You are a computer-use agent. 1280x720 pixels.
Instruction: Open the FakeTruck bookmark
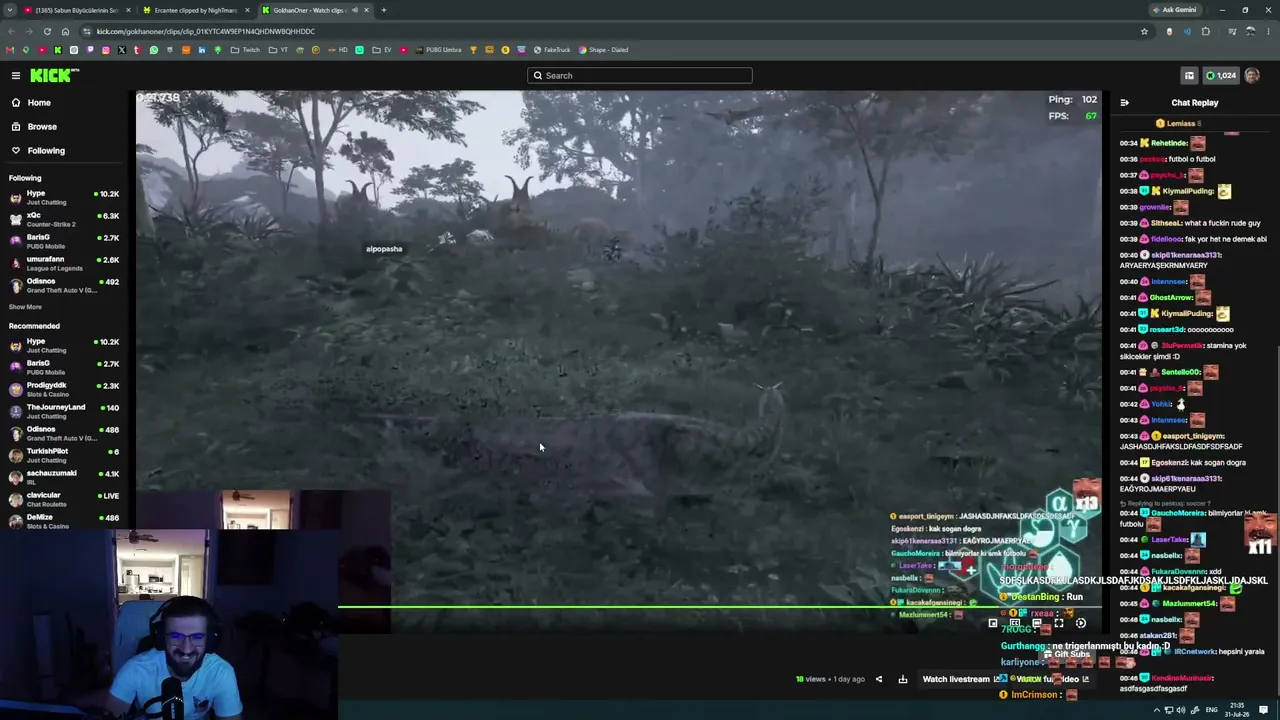pyautogui.click(x=552, y=50)
